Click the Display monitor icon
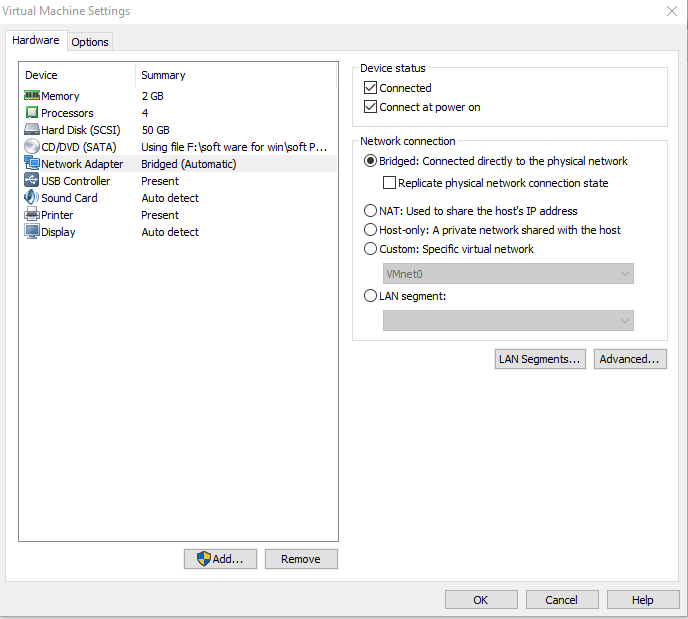This screenshot has height=619, width=688. (x=32, y=231)
